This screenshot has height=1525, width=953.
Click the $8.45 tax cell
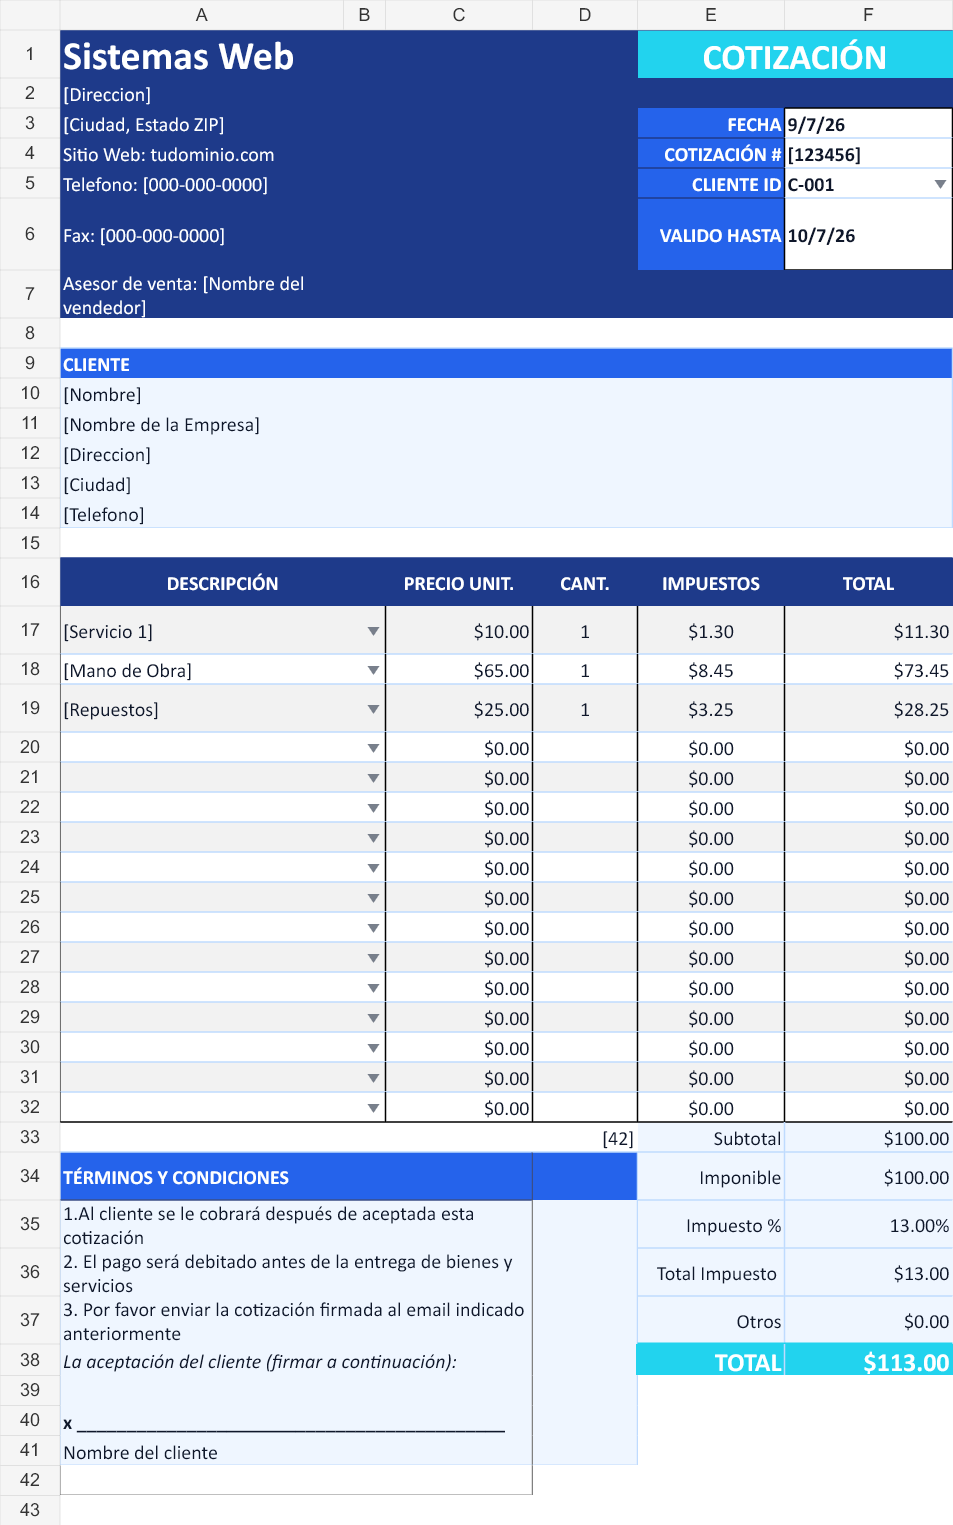(711, 670)
